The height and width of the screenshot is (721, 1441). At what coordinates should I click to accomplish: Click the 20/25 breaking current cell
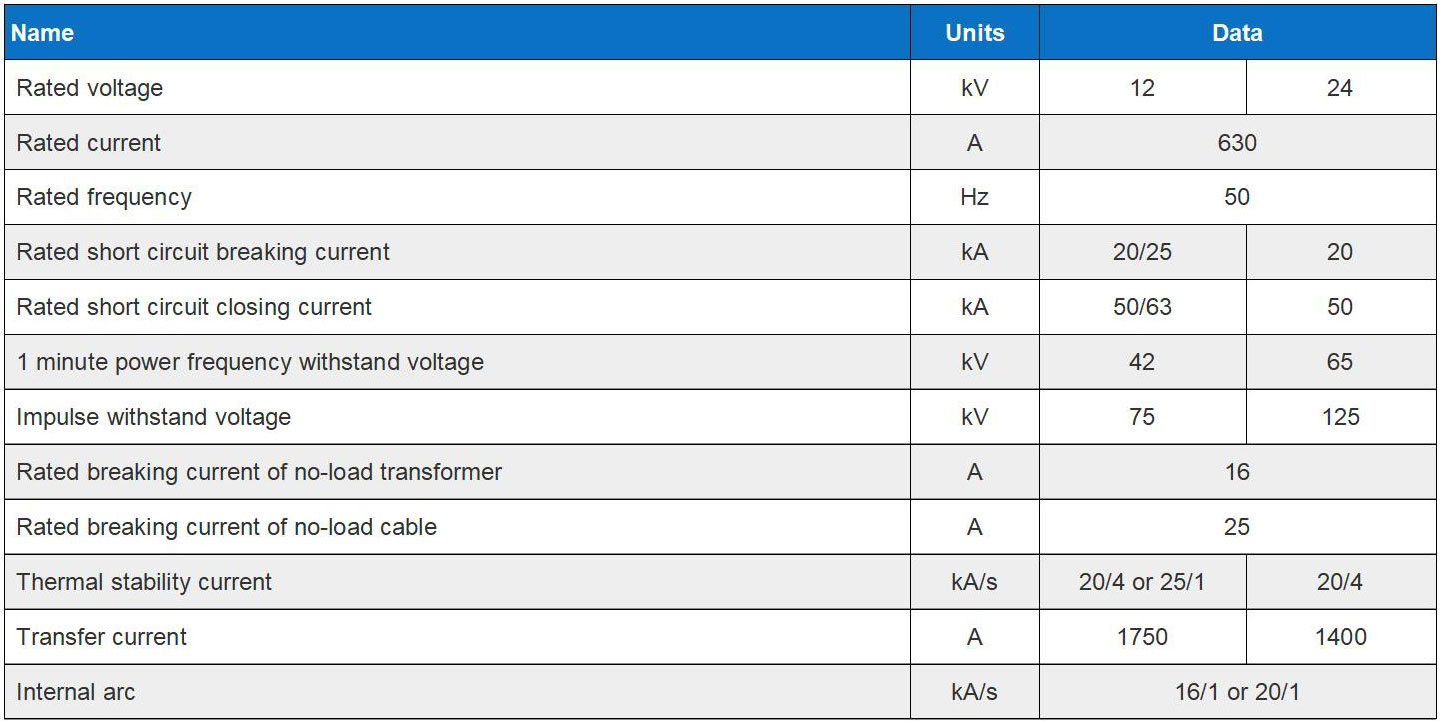[1142, 252]
